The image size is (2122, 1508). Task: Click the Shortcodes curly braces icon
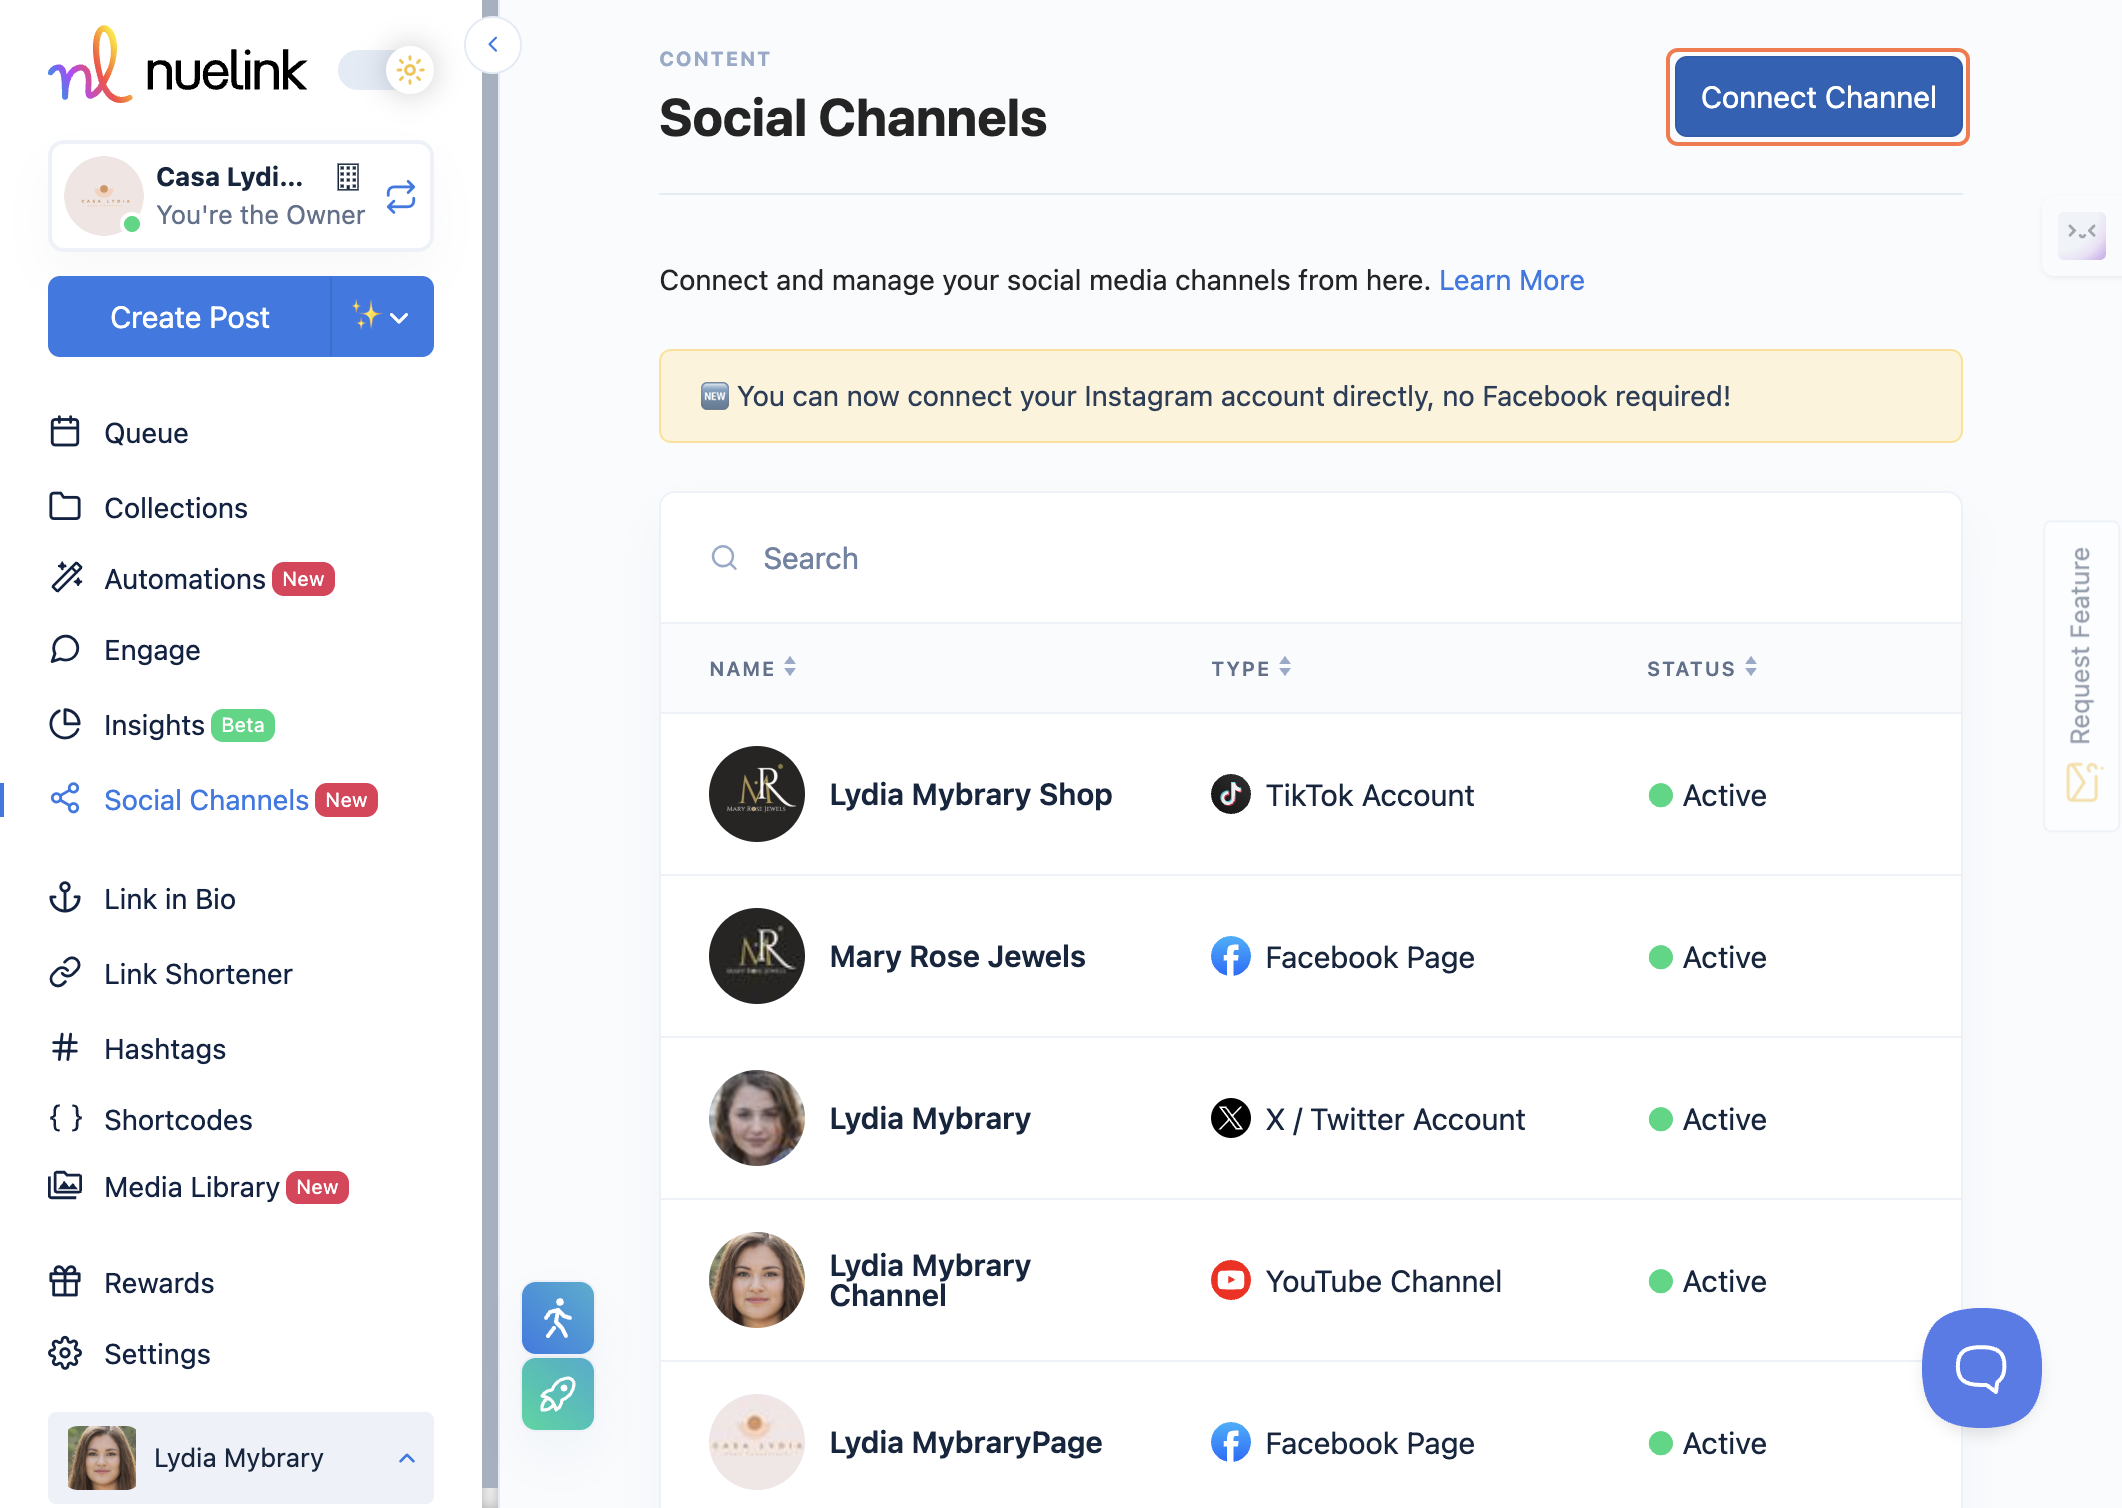(65, 1118)
